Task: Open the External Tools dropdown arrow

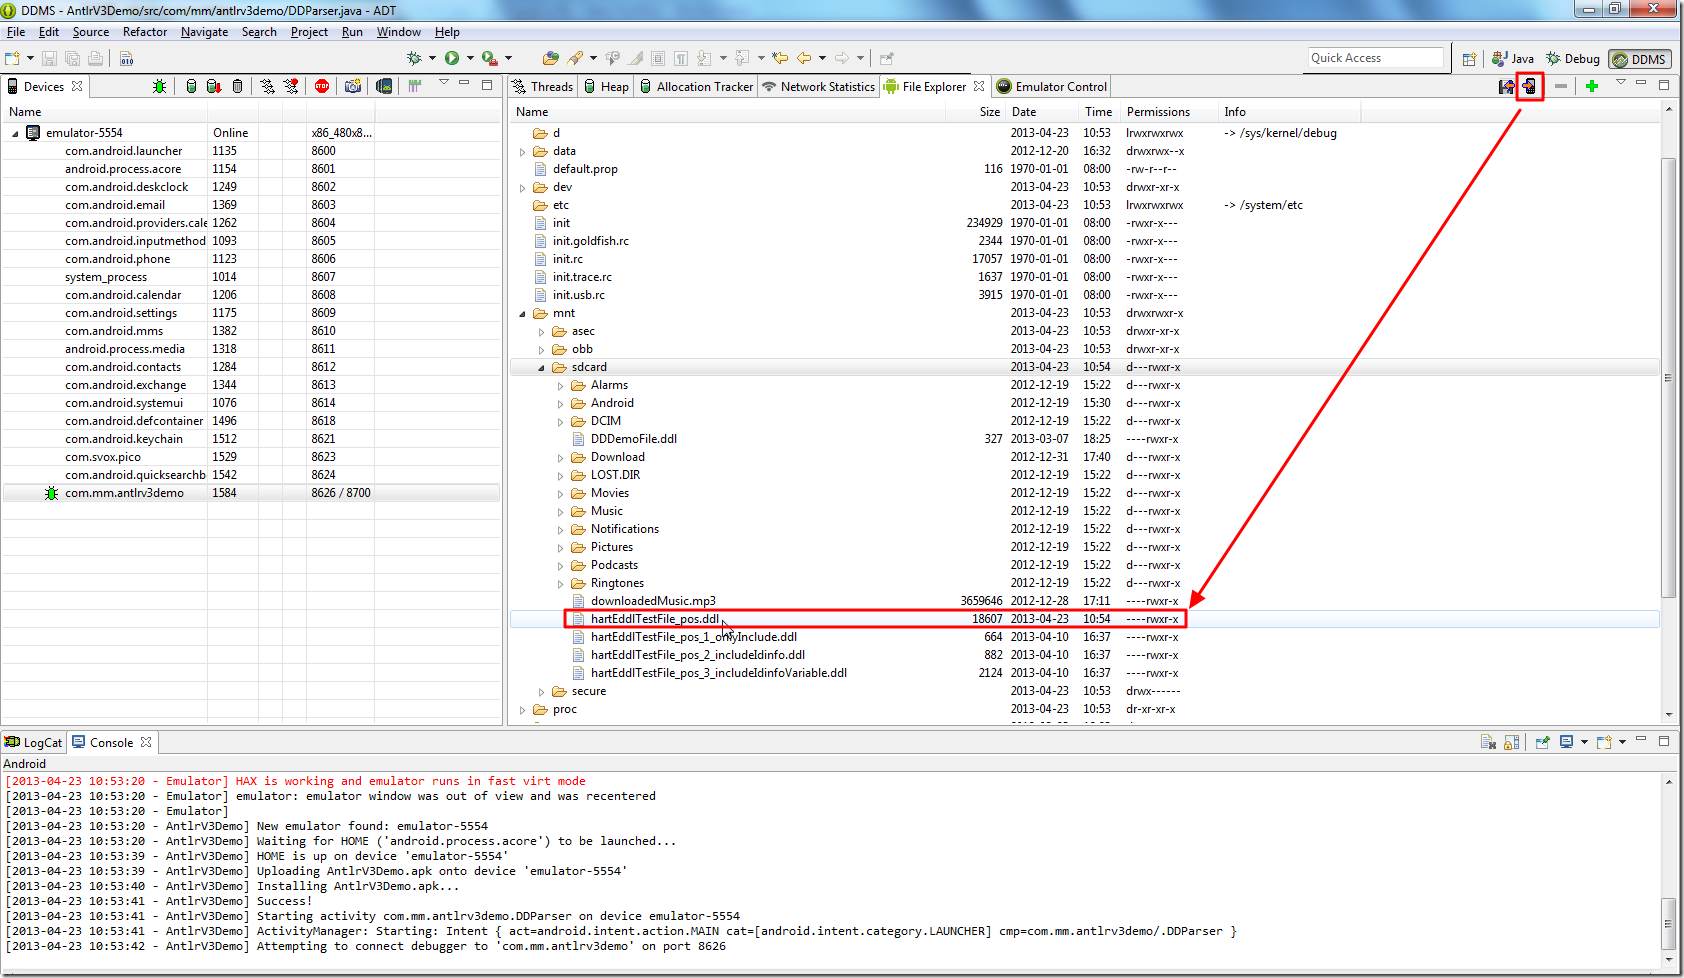Action: pos(508,59)
